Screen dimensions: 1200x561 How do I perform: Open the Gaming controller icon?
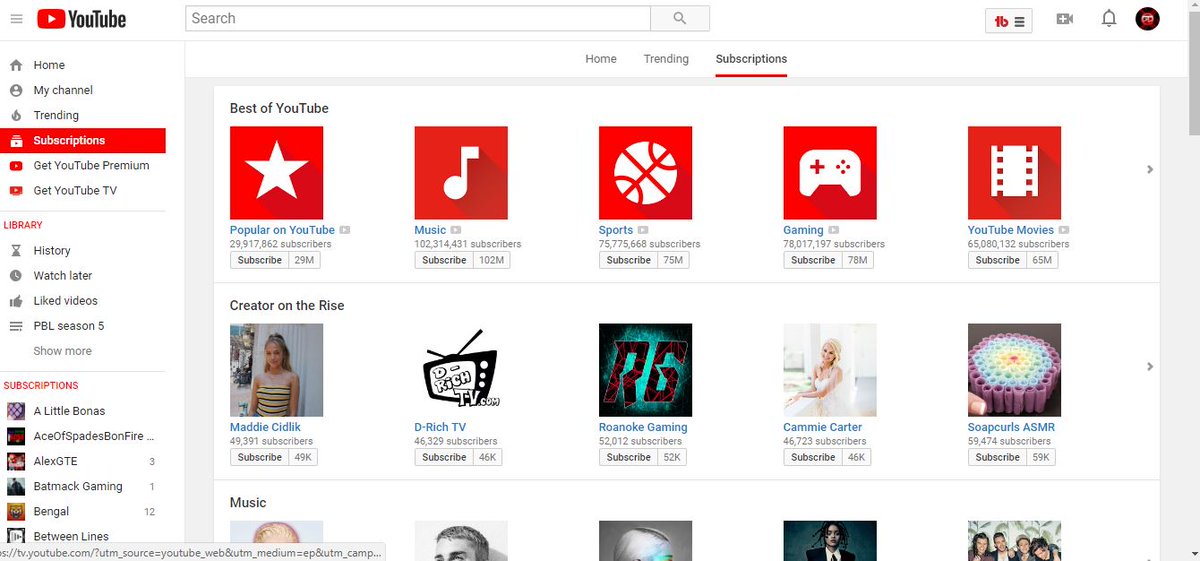(x=830, y=173)
